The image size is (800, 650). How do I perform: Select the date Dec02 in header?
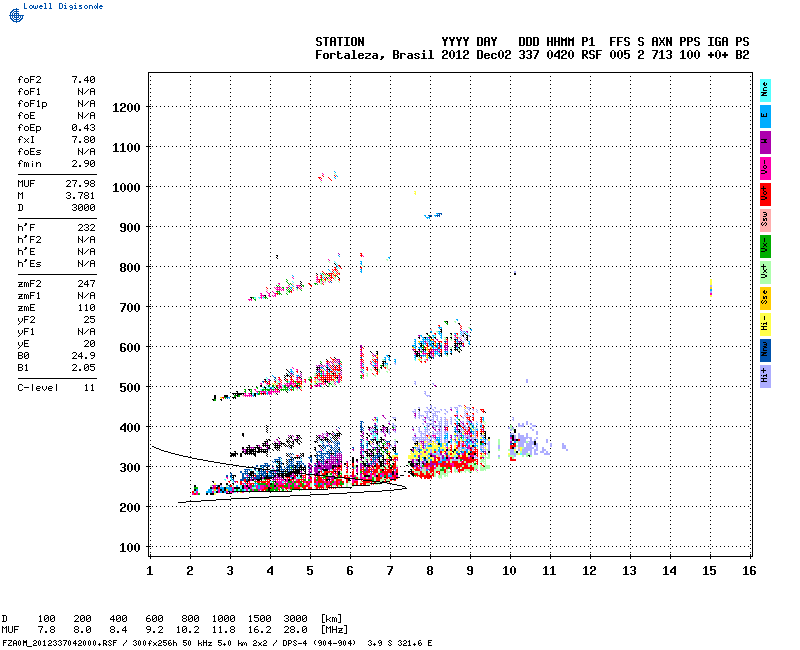click(x=493, y=55)
